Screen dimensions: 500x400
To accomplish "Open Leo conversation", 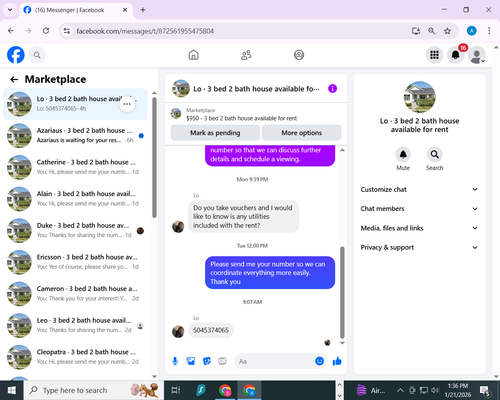I will 75,326.
